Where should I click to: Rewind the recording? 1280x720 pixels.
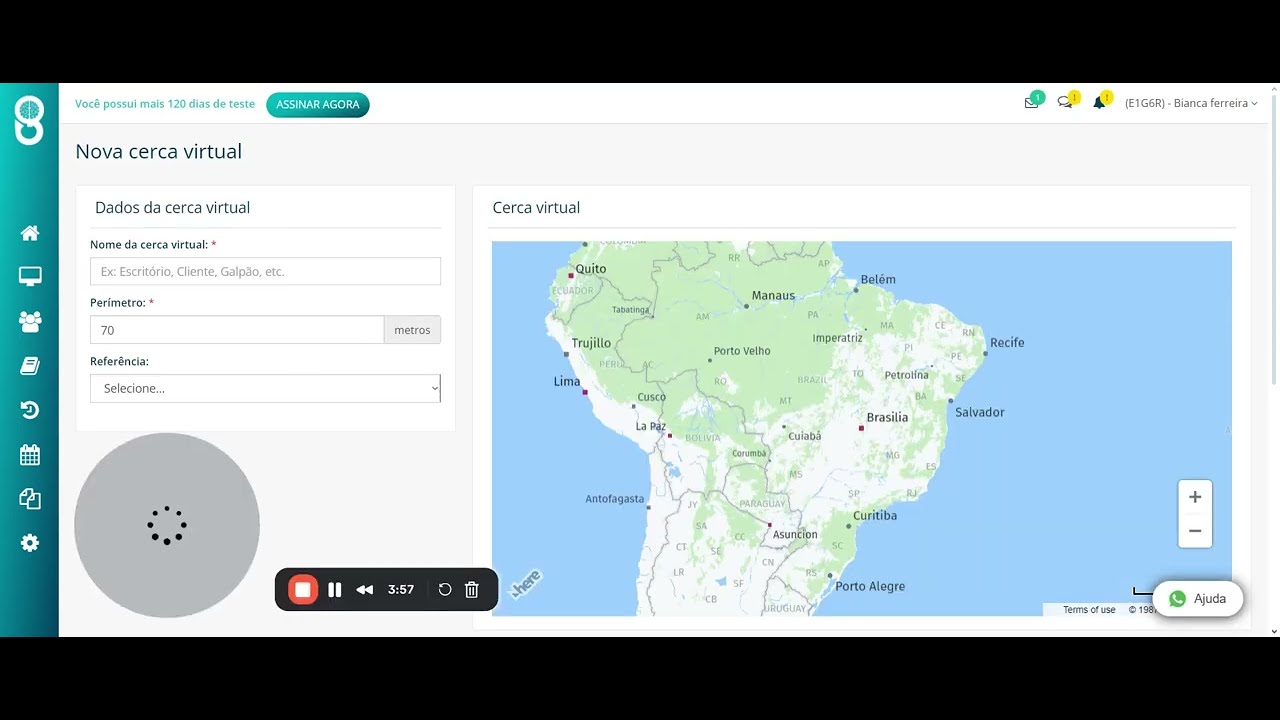point(365,590)
